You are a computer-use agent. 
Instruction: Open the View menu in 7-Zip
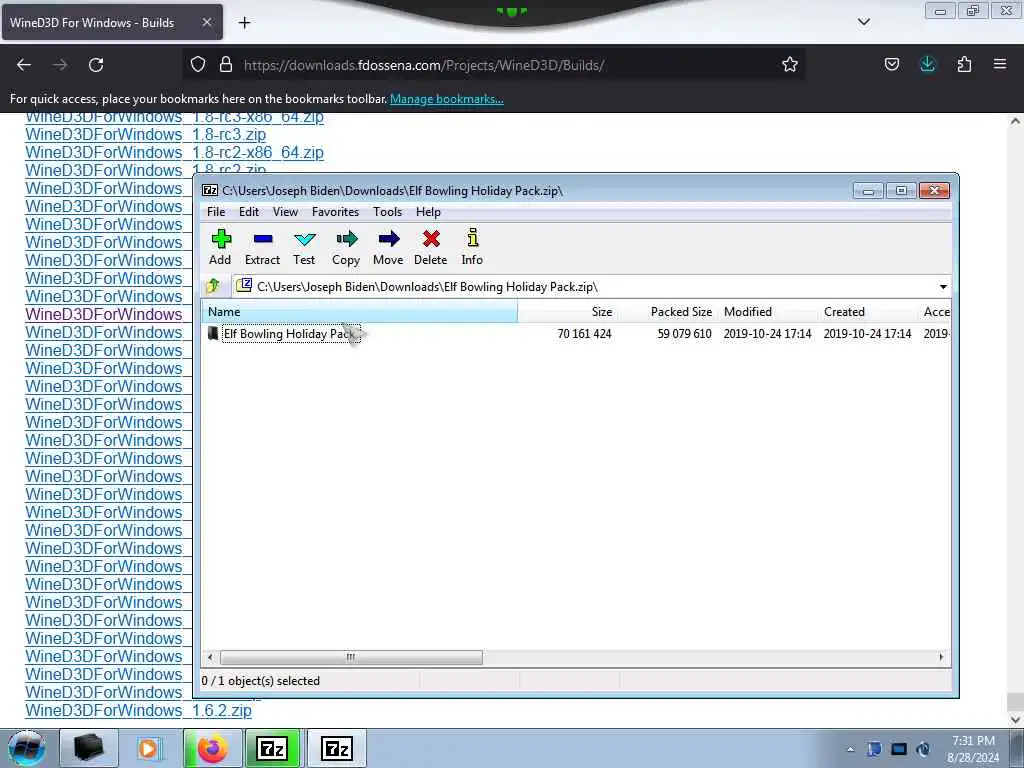tap(285, 212)
